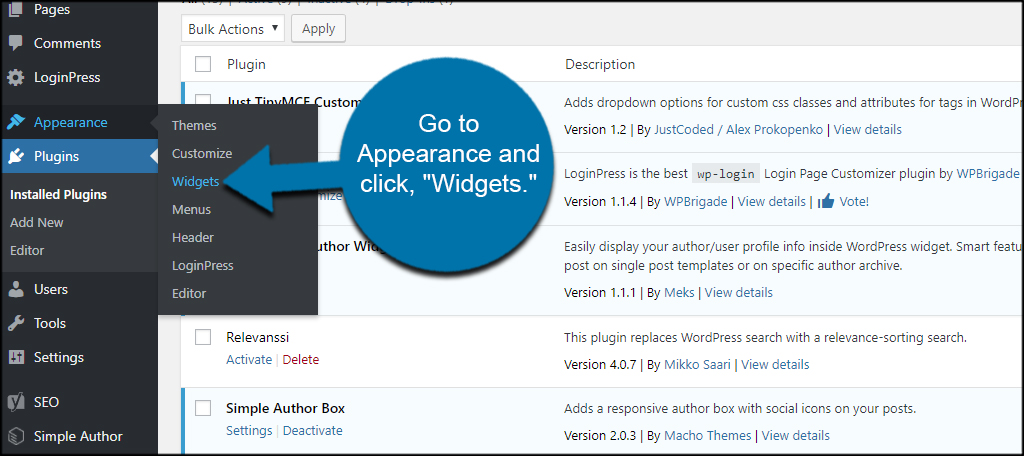Open Themes in Appearance submenu
Image resolution: width=1024 pixels, height=456 pixels.
(194, 125)
